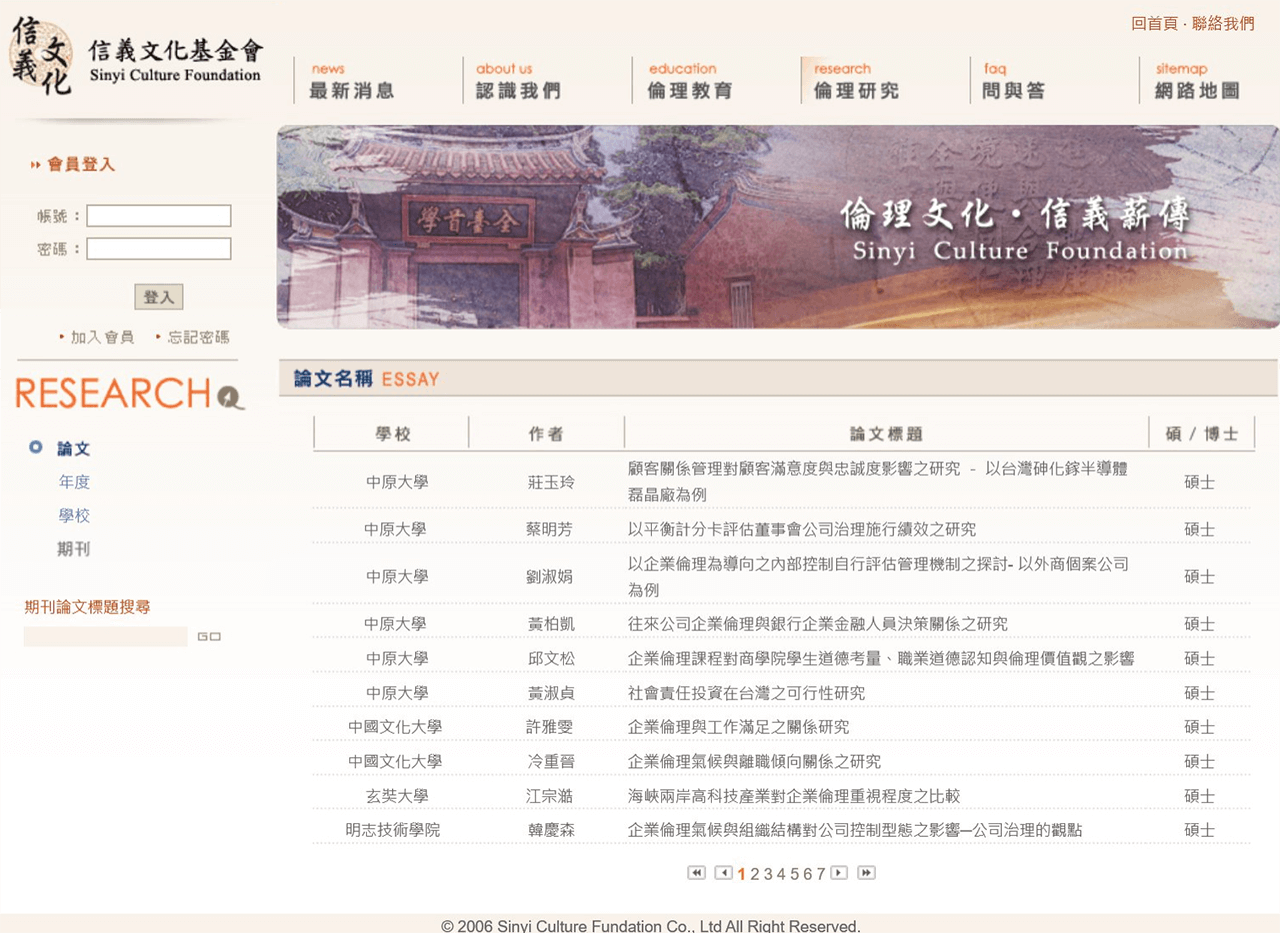Focus the journal essay title search box
1280x933 pixels.
coord(105,637)
